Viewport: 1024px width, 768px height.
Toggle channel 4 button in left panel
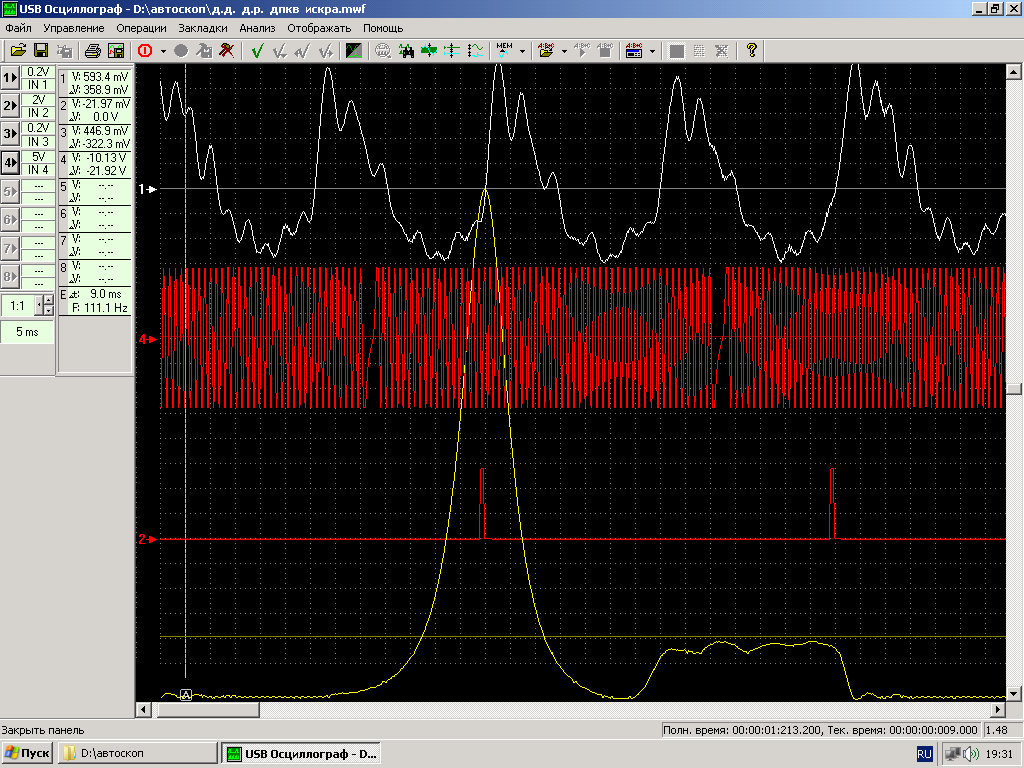tap(10, 162)
